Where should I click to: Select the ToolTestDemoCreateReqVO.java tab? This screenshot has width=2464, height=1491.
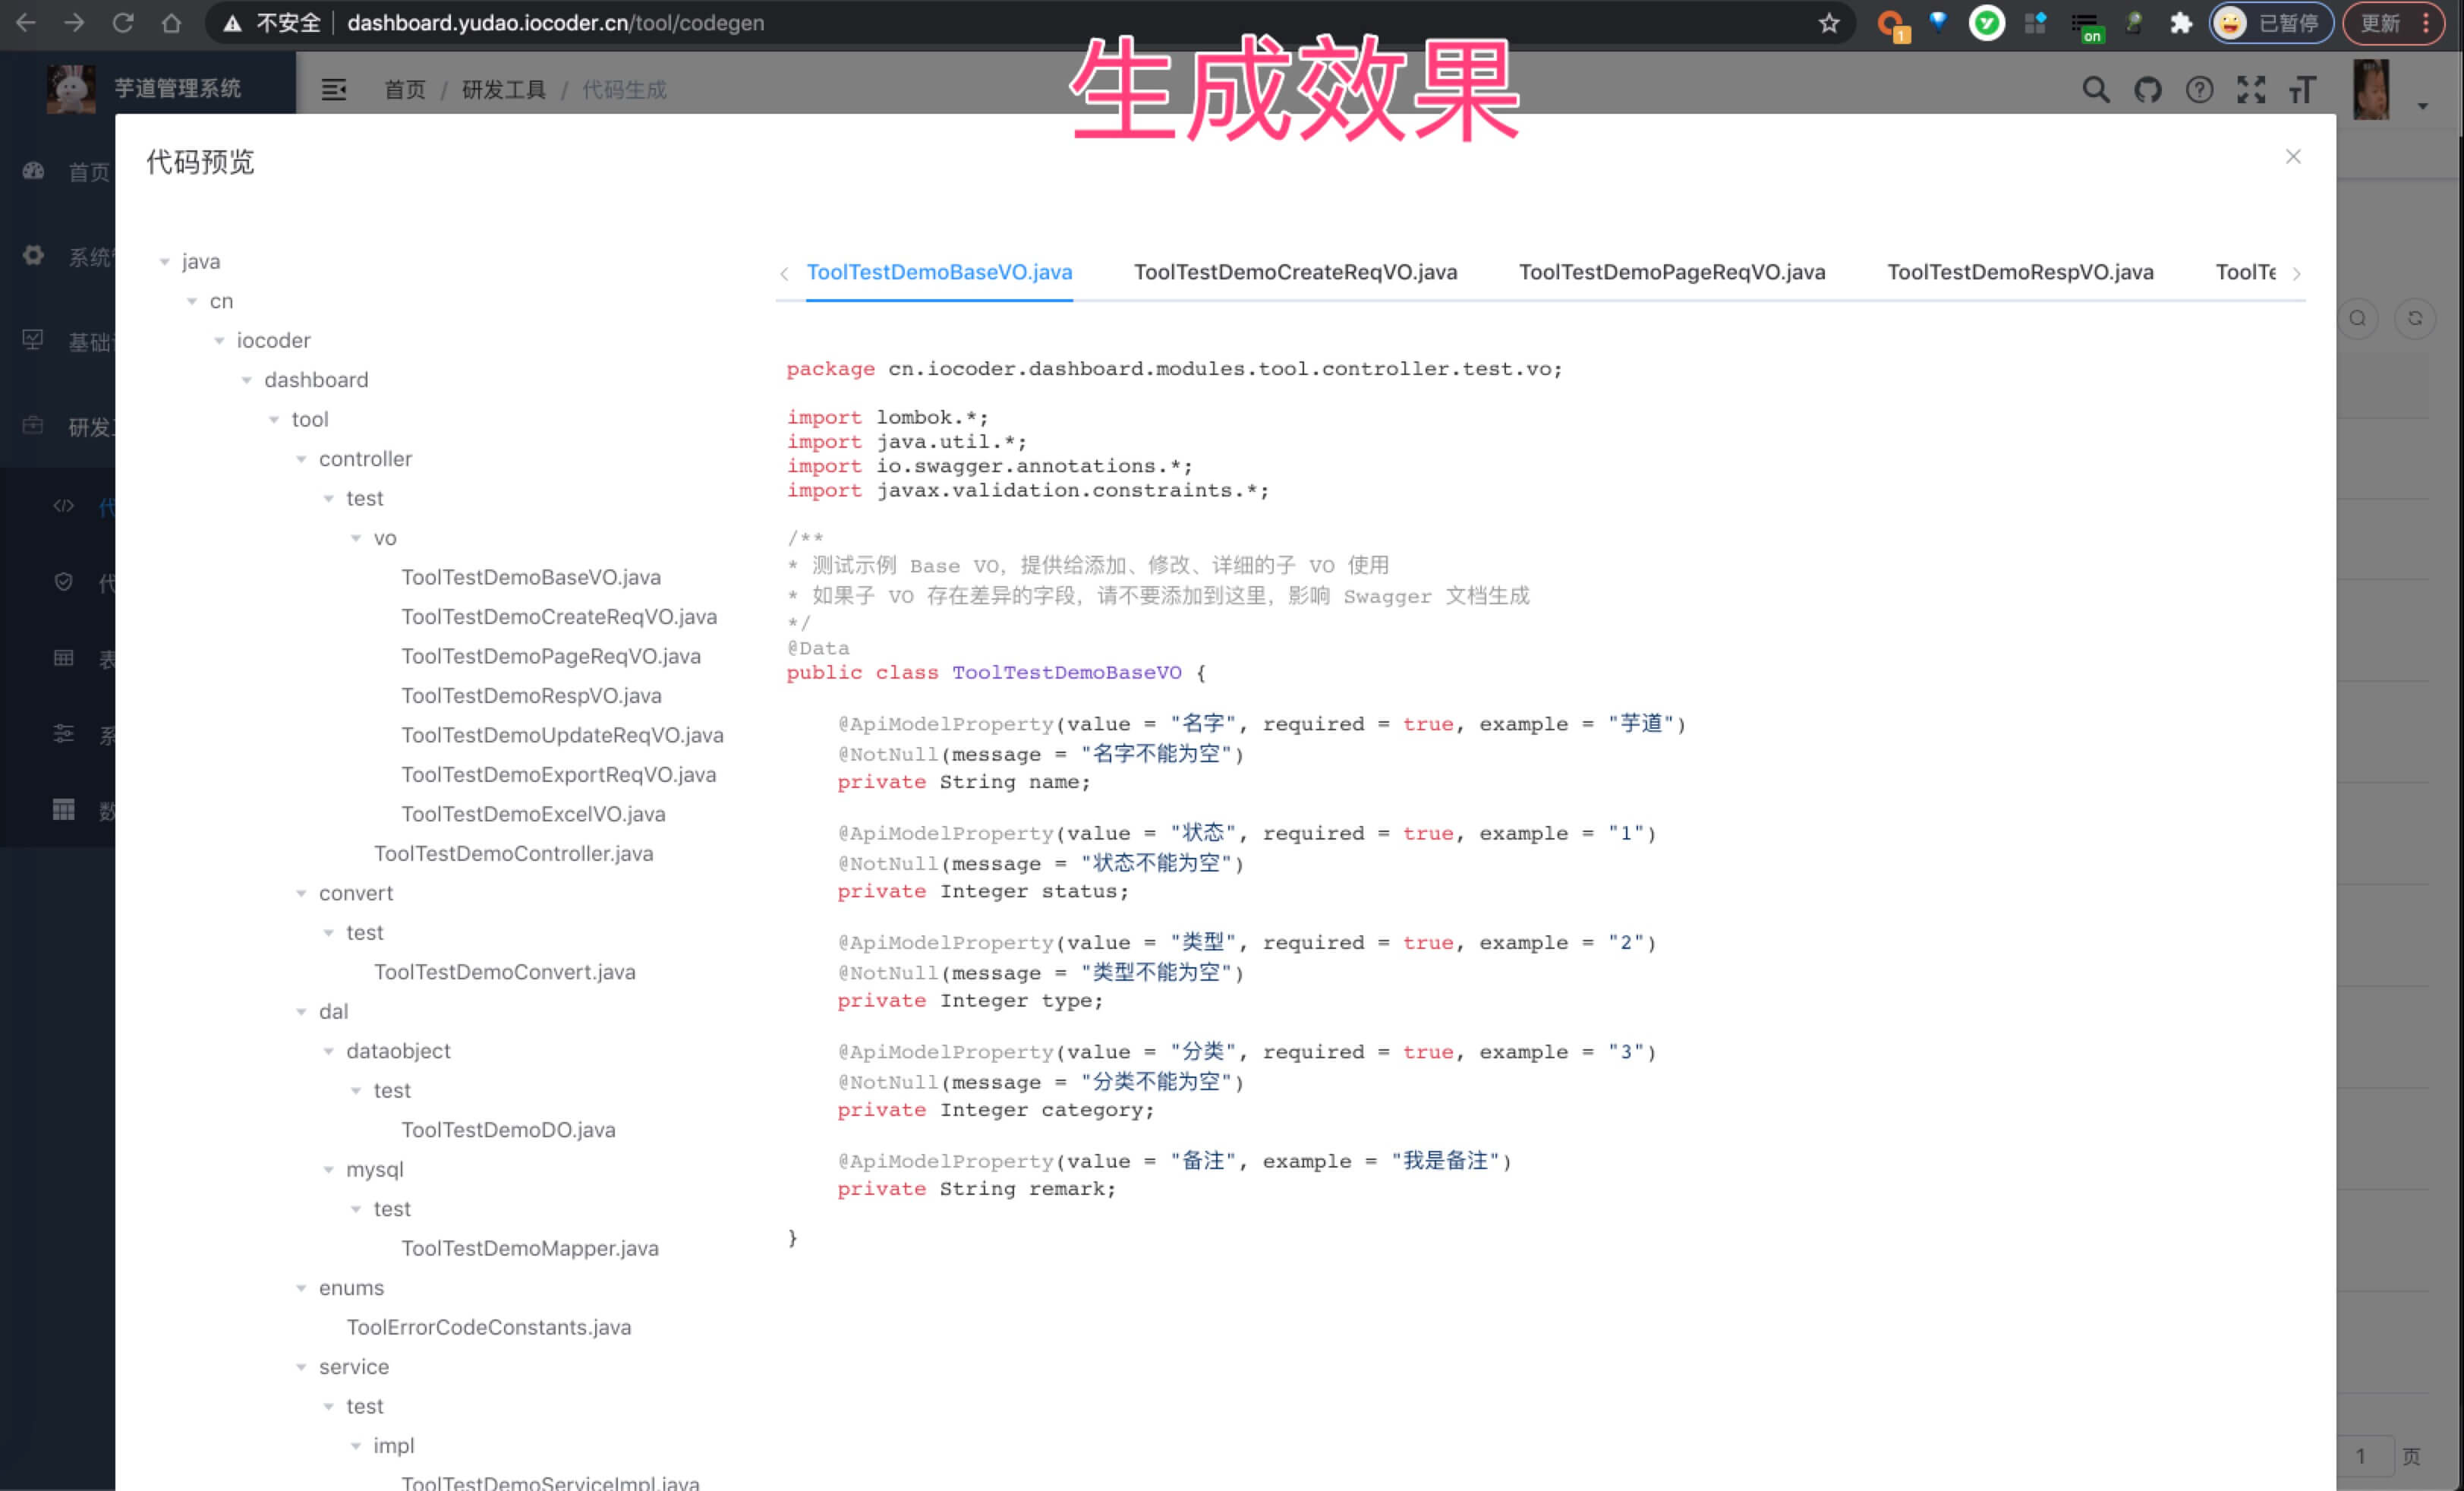pyautogui.click(x=1295, y=271)
